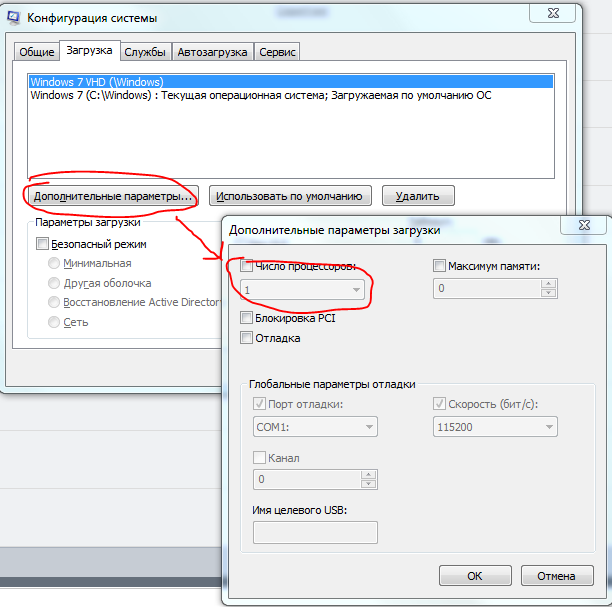Viewport: 612px width, 607px height.
Task: Select Windows 7 VHD boot entry
Action: coord(291,82)
